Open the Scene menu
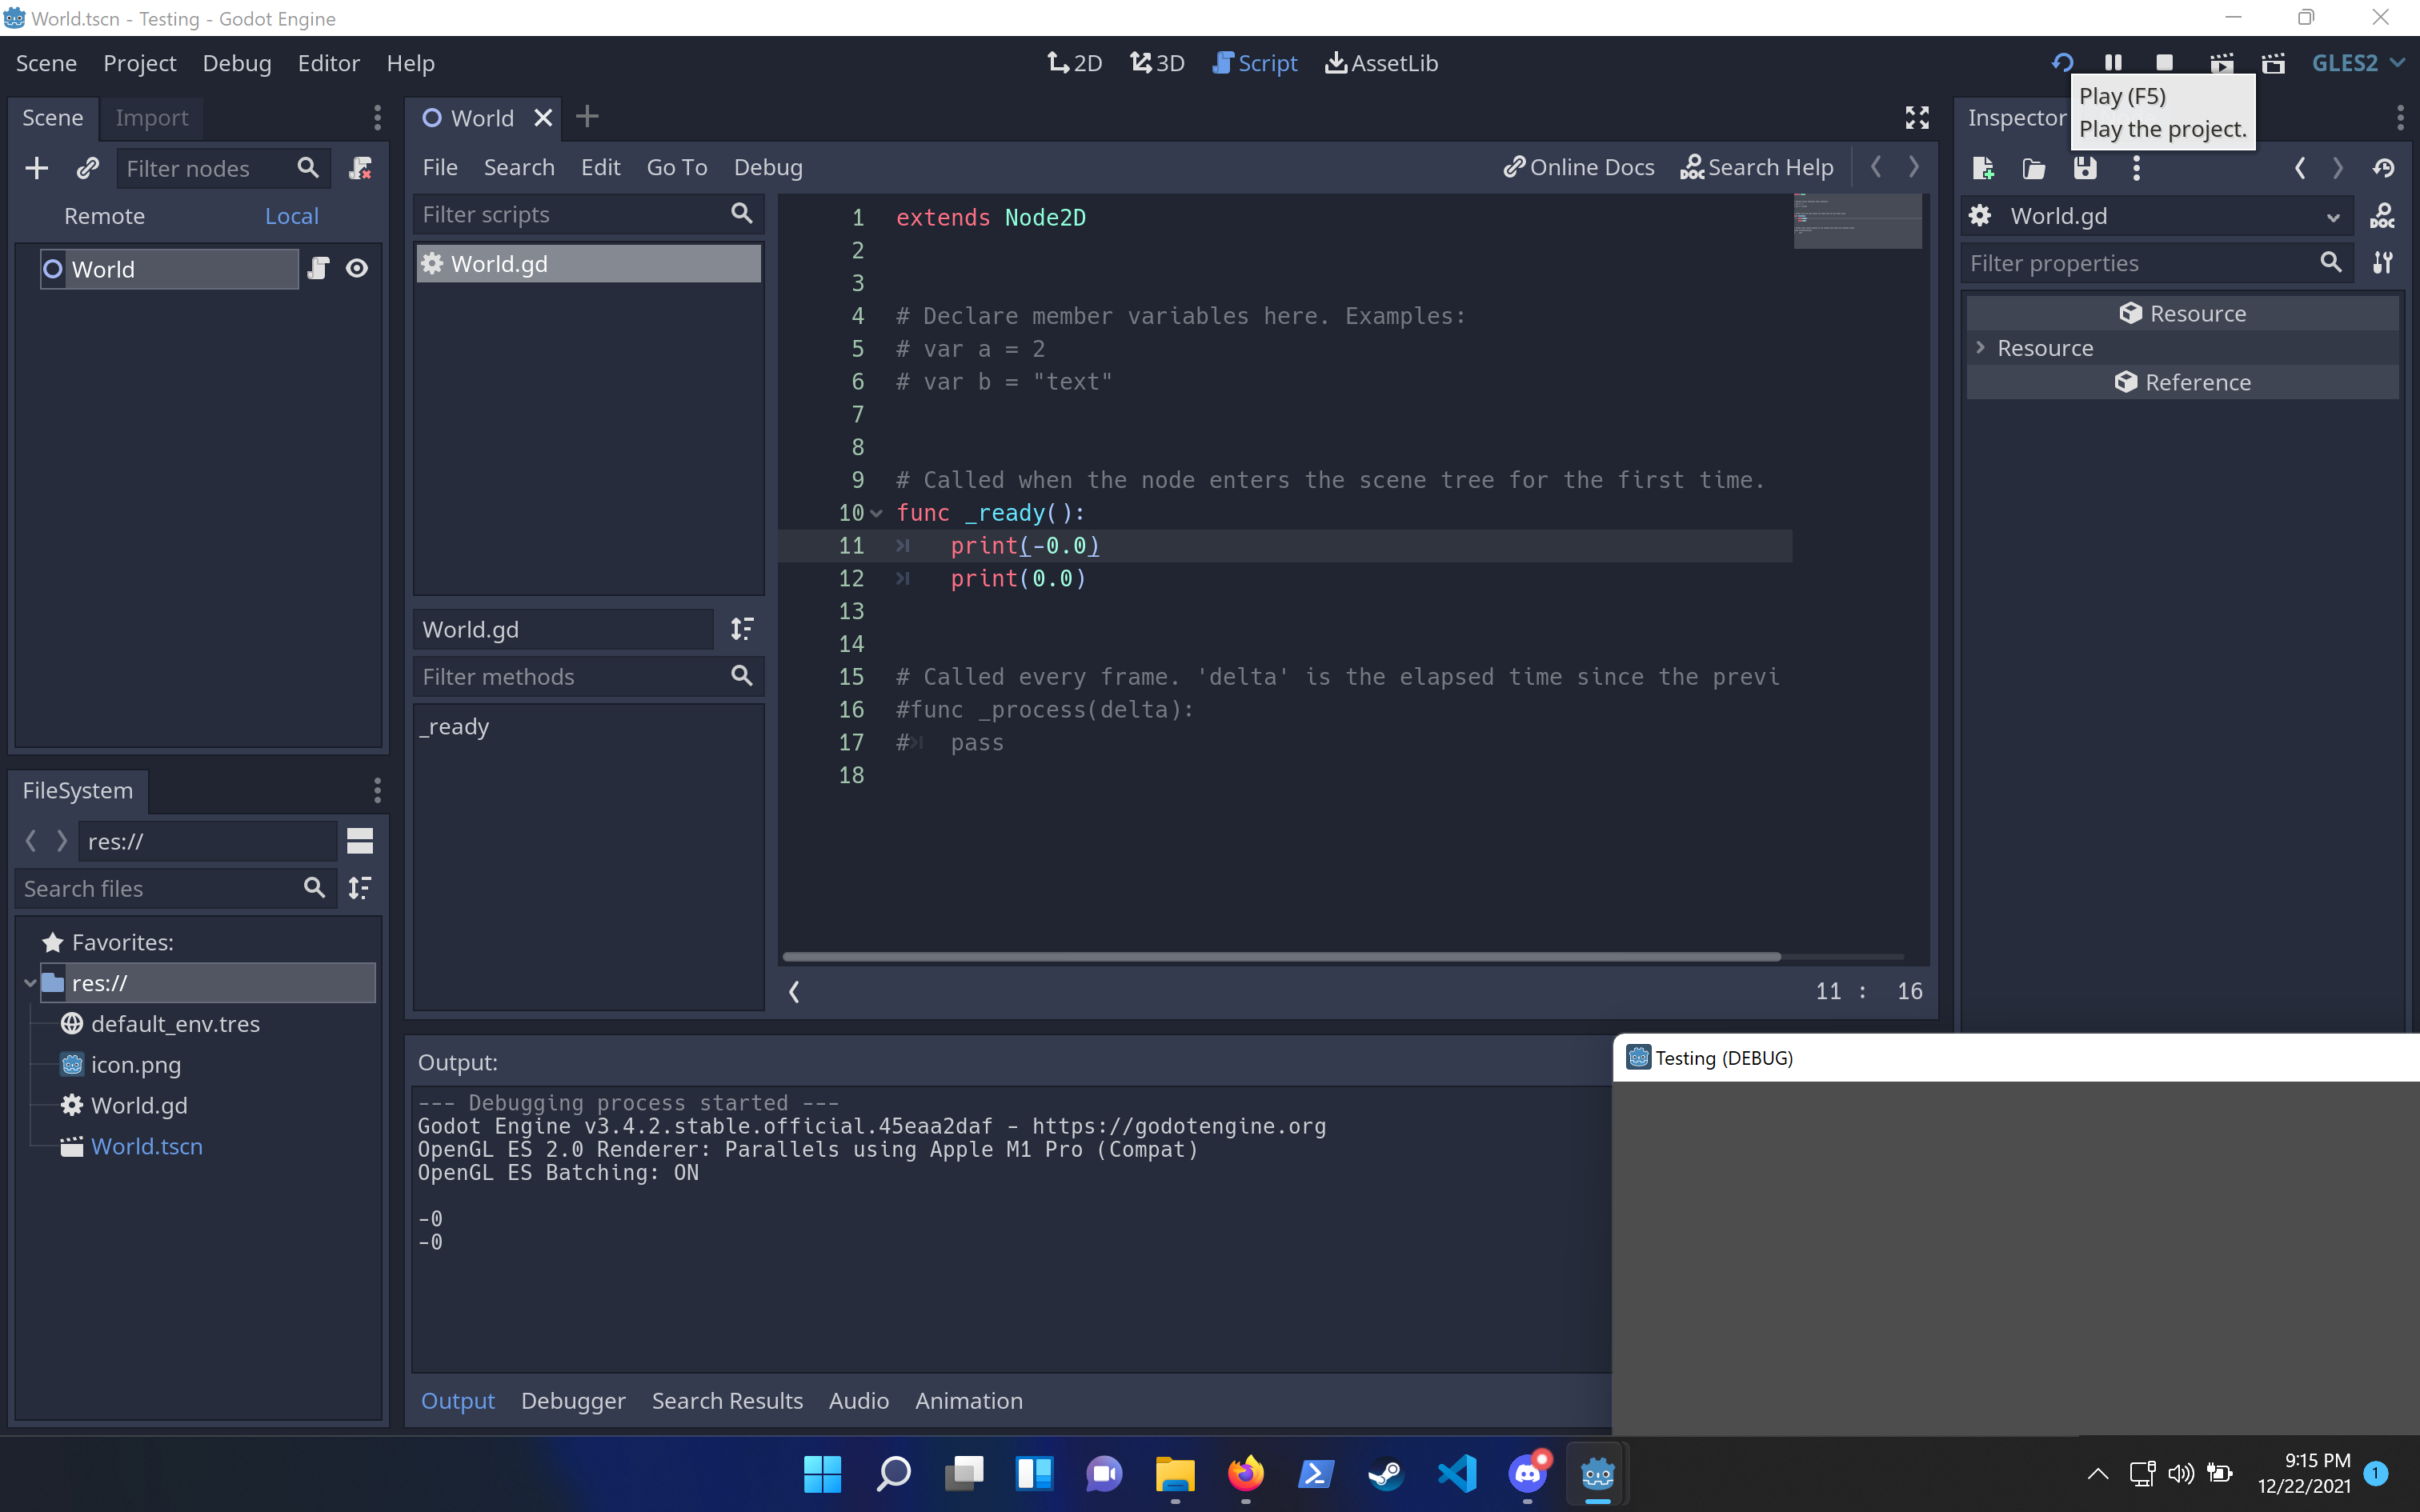The image size is (2420, 1512). click(46, 63)
